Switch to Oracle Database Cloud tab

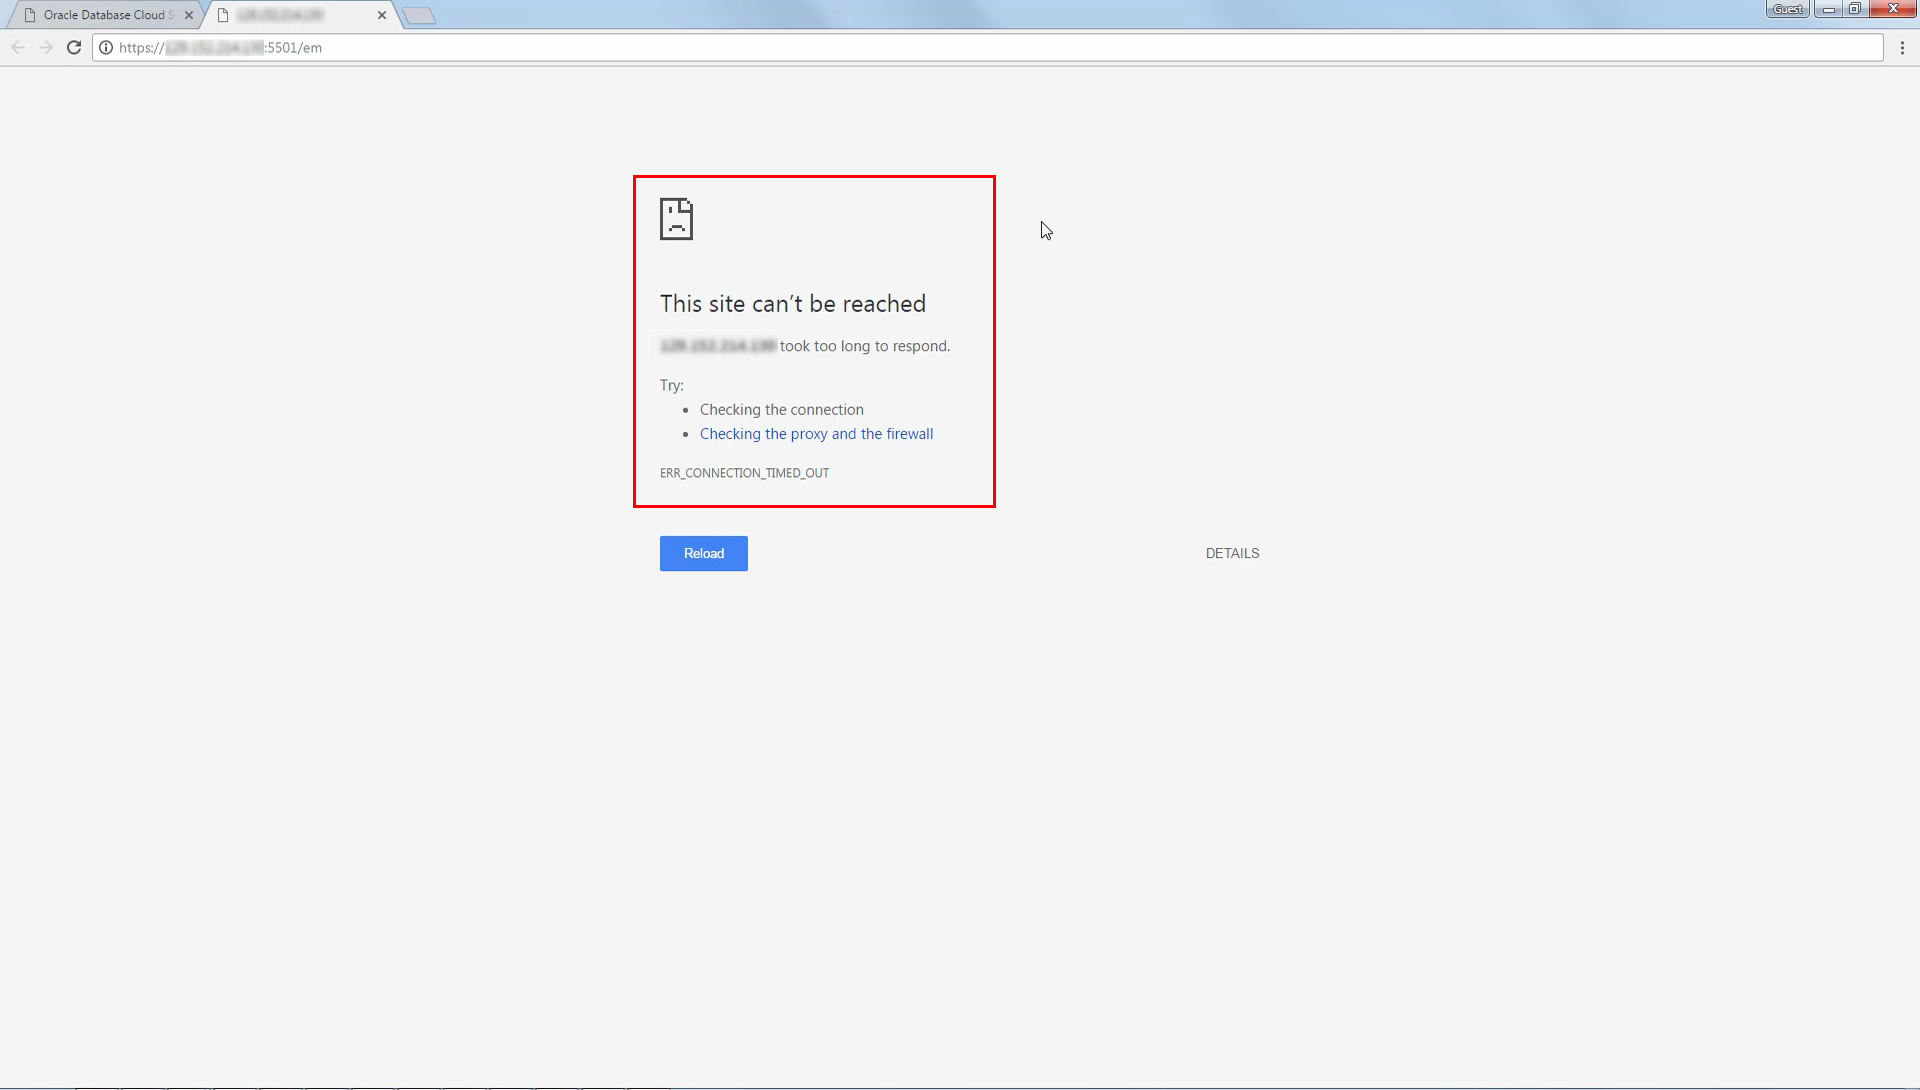105,15
